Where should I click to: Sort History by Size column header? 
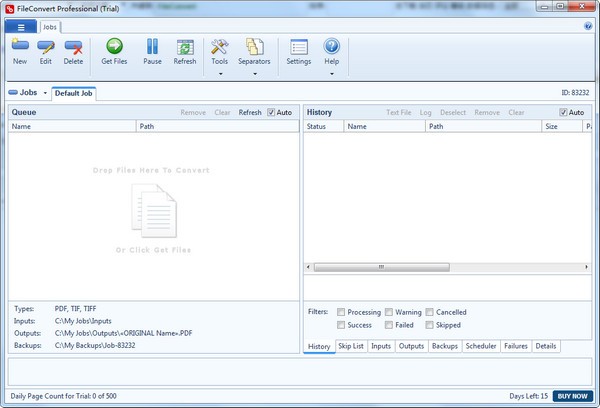pos(562,126)
